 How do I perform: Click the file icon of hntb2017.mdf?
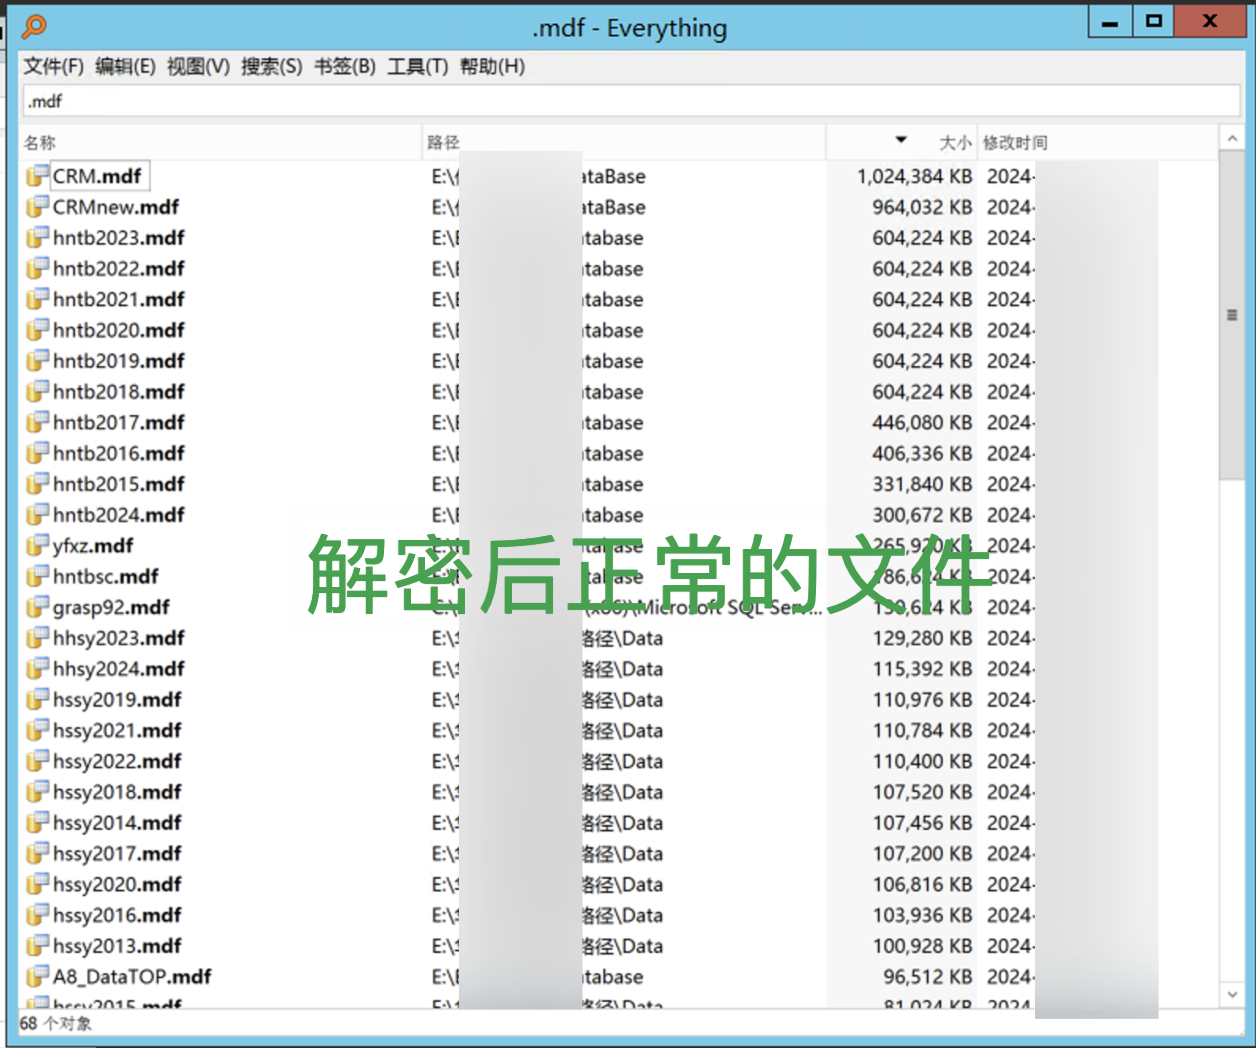37,422
